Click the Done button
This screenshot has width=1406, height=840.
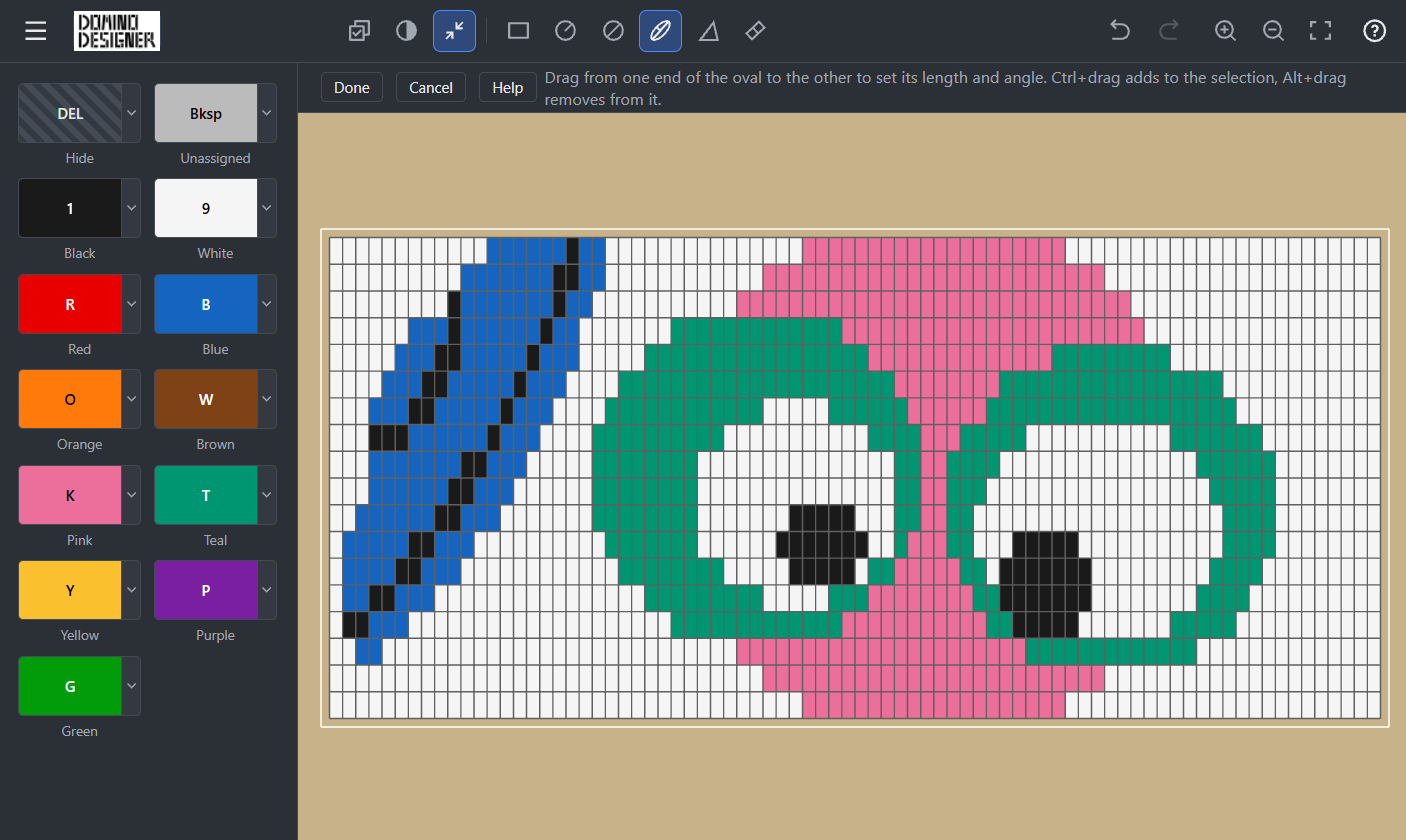[x=352, y=87]
